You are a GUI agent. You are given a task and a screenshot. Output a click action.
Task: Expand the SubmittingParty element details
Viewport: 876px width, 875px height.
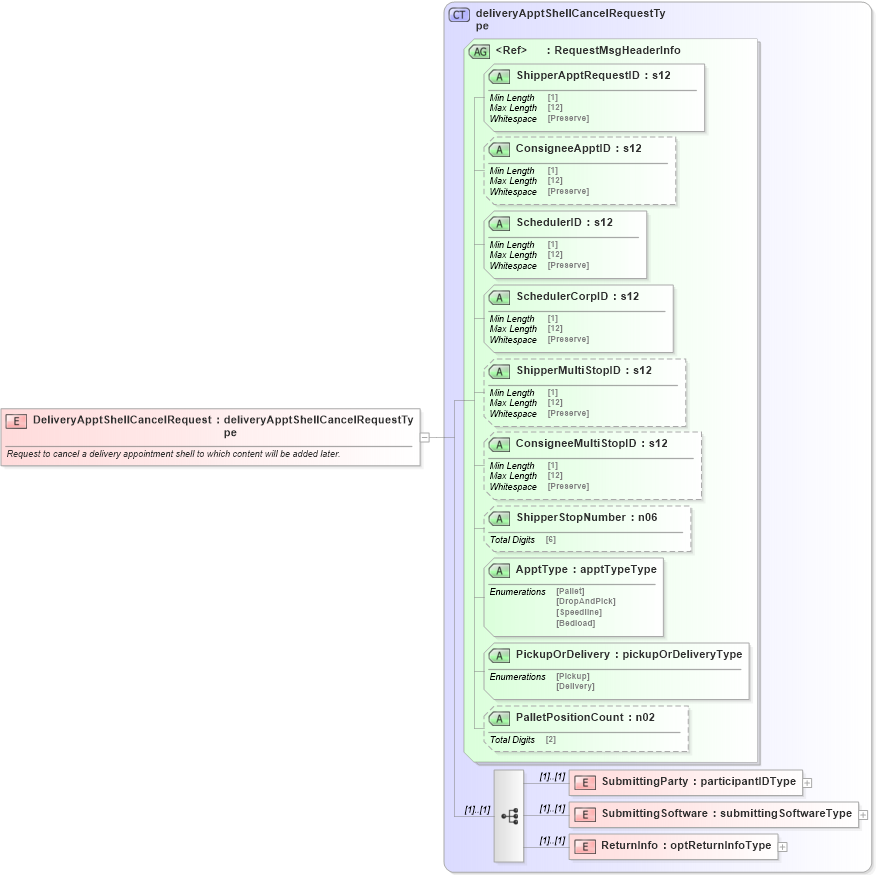(x=806, y=783)
